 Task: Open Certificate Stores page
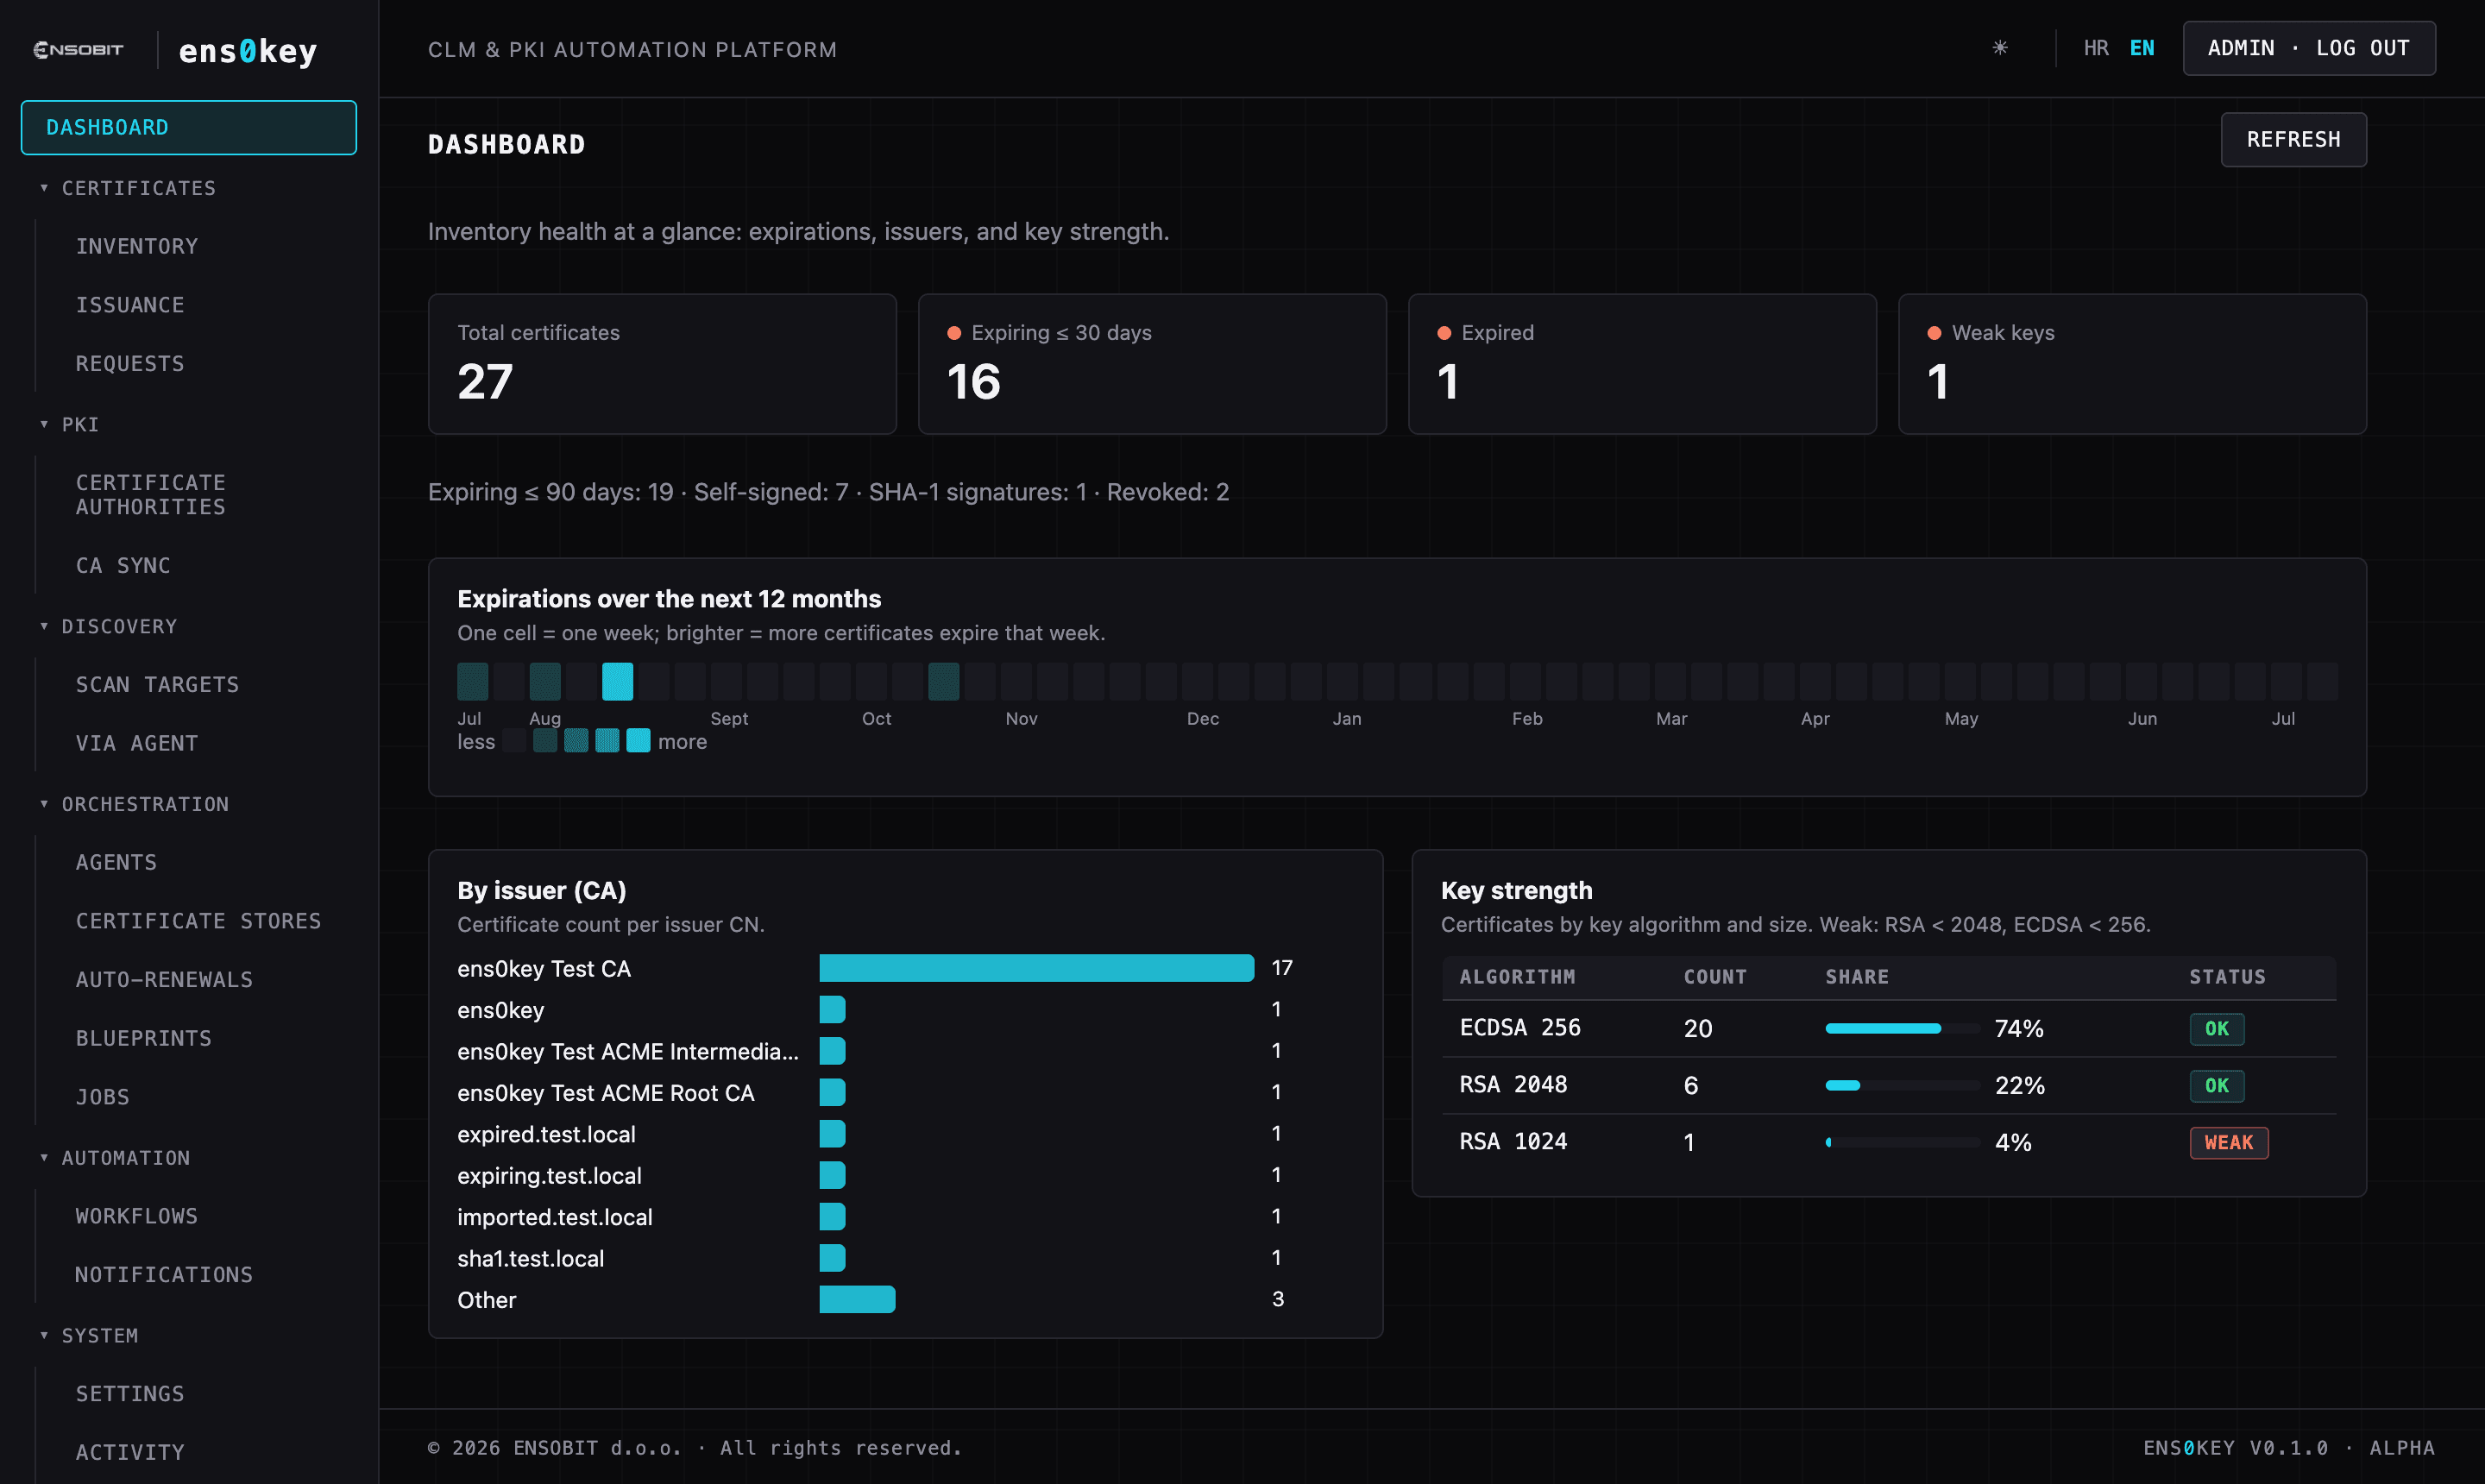[x=199, y=921]
